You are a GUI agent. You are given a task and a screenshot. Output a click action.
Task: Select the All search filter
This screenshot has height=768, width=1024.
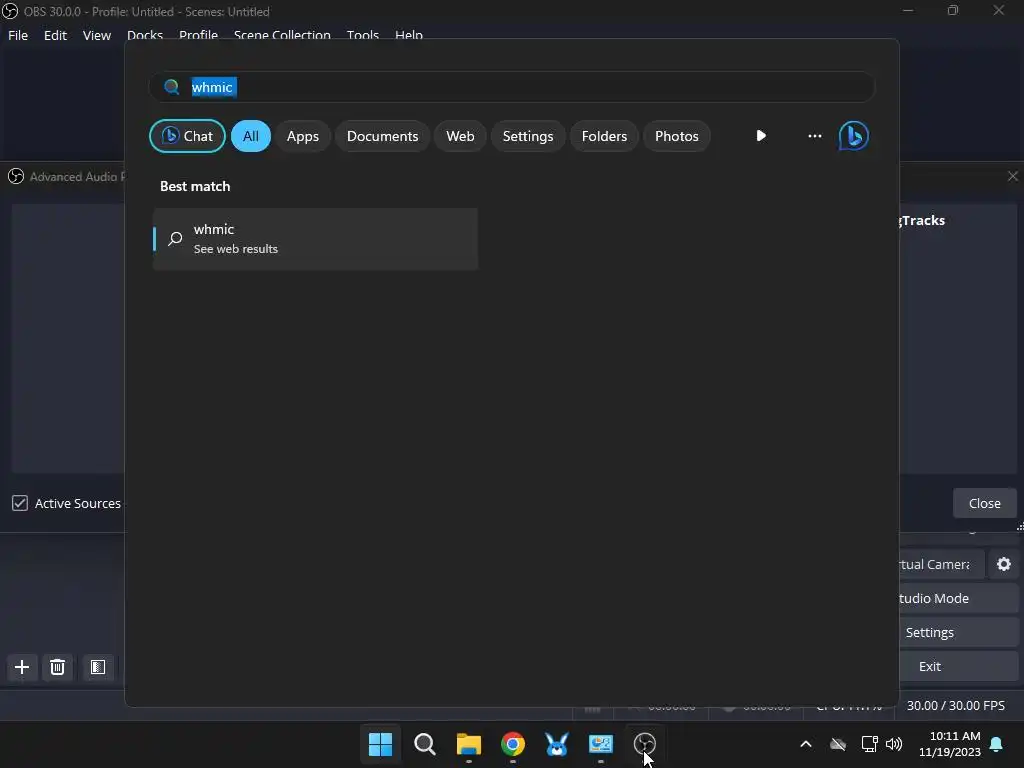[x=251, y=136]
